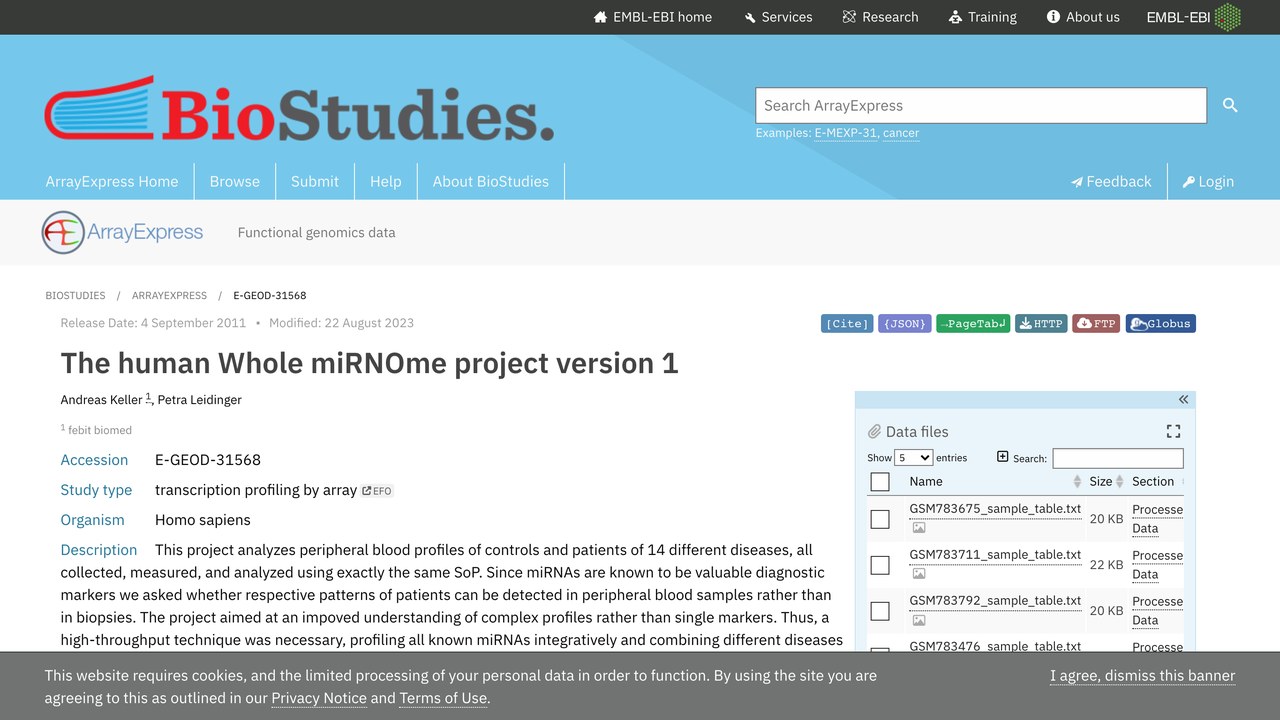The height and width of the screenshot is (720, 1280).
Task: Open About us in top bar
Action: (x=1083, y=17)
